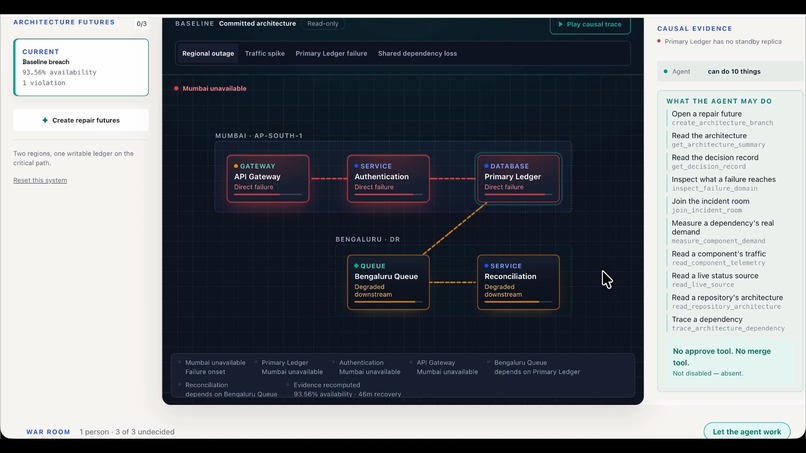Click the Reset this system link
This screenshot has height=453, width=806.
click(x=40, y=180)
